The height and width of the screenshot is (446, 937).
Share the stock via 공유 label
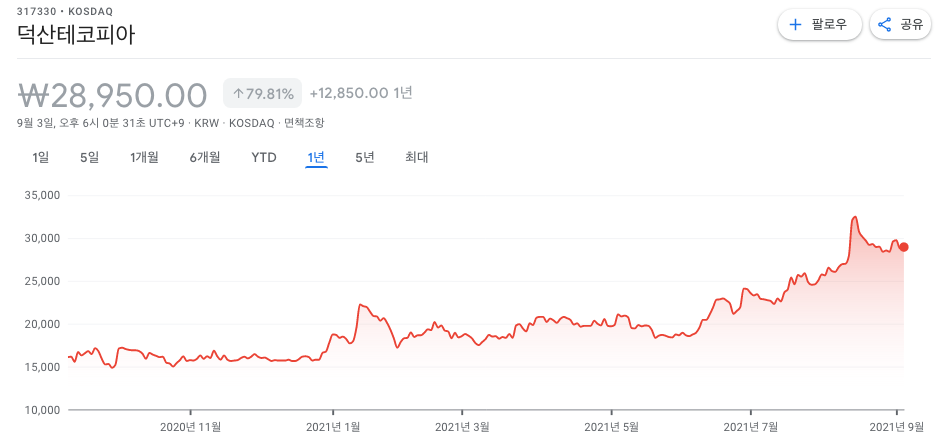pos(912,25)
